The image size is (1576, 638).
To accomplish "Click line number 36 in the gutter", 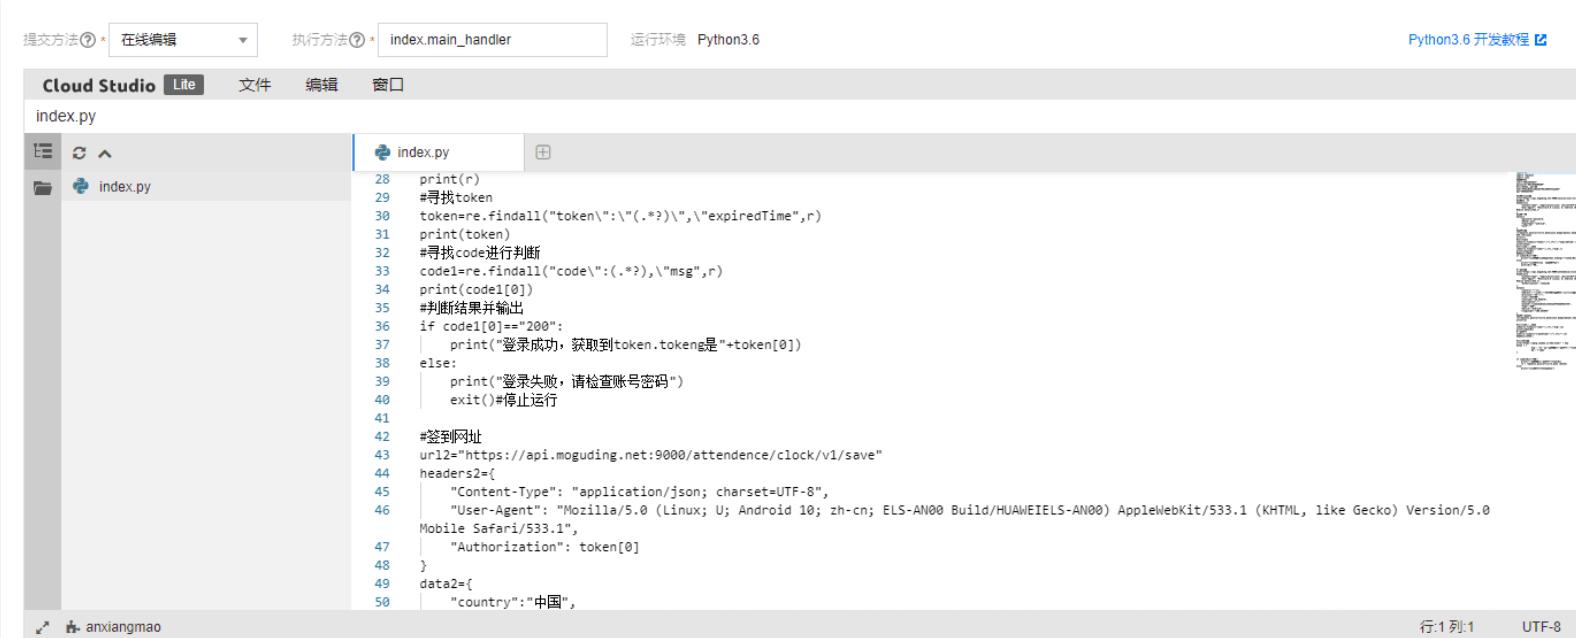I will click(x=382, y=326).
